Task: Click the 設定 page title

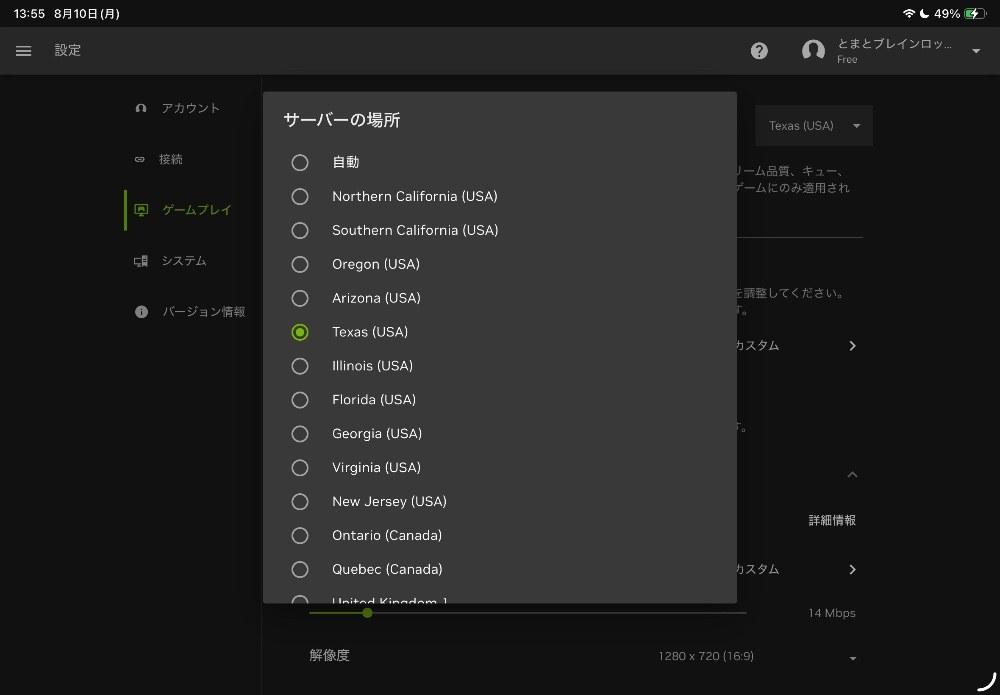Action: point(68,50)
